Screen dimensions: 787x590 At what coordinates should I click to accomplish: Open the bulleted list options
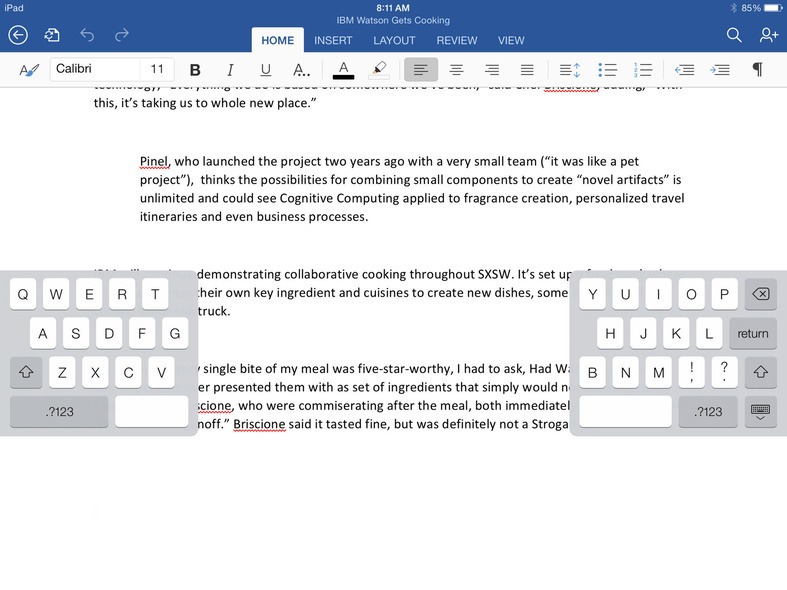(607, 70)
